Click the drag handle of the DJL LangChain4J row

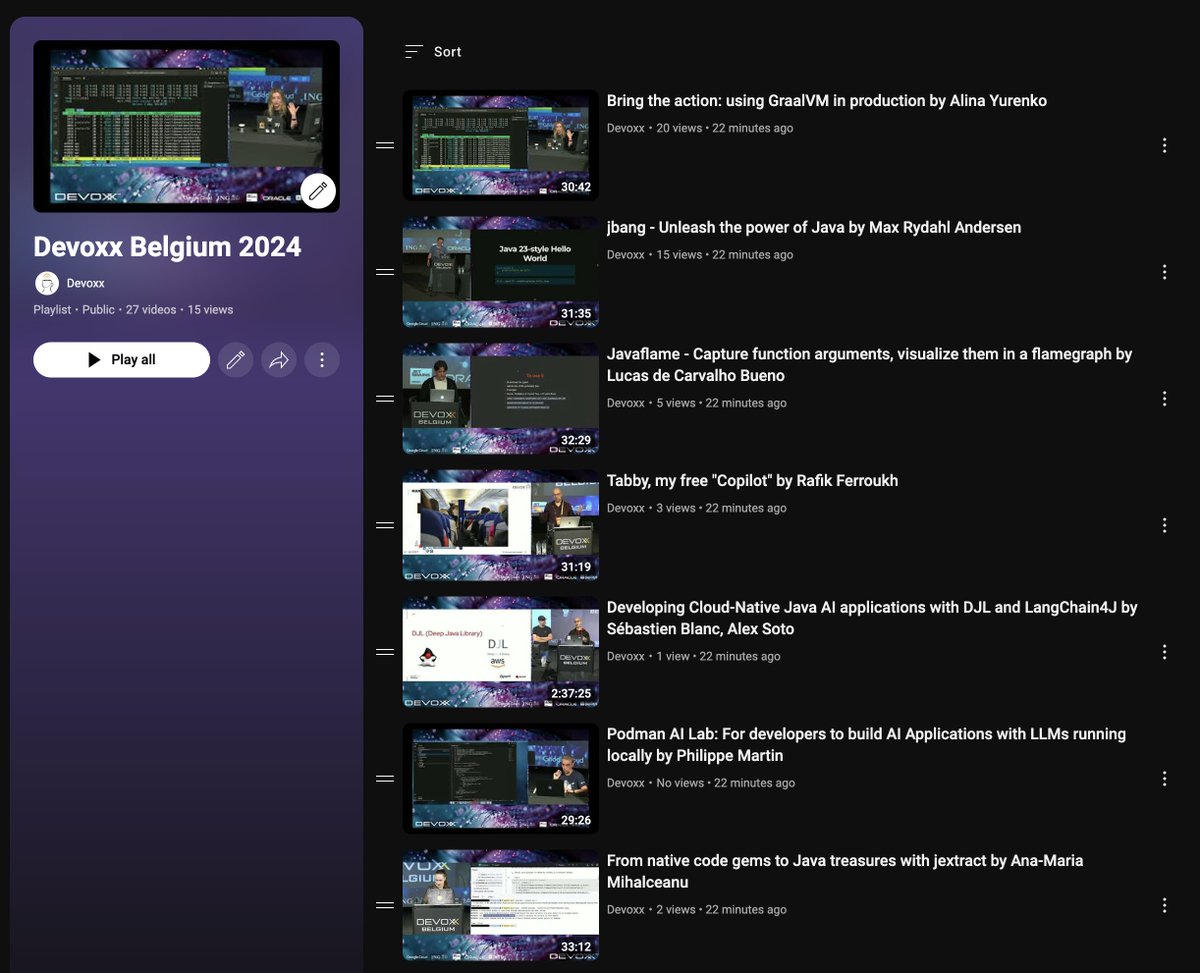[x=384, y=652]
